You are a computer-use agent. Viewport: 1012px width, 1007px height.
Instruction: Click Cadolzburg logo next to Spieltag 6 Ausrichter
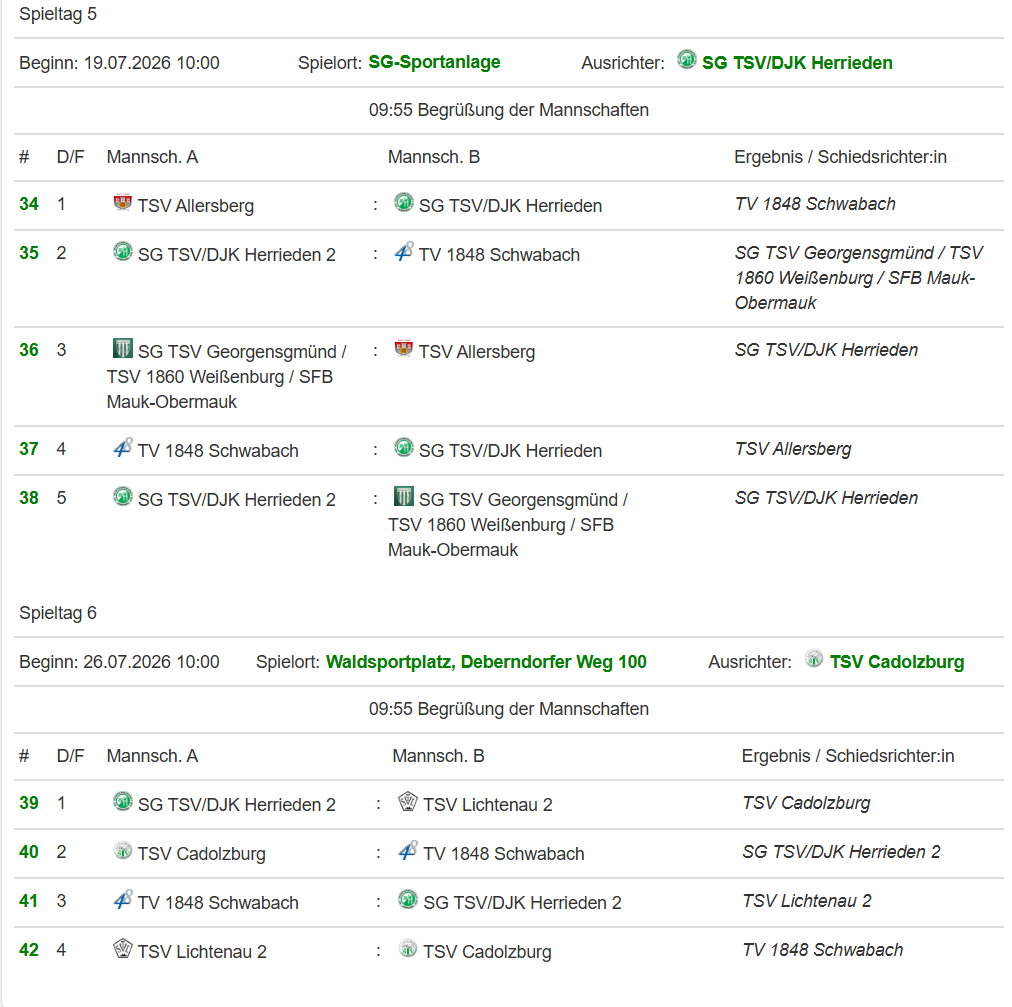(x=814, y=659)
